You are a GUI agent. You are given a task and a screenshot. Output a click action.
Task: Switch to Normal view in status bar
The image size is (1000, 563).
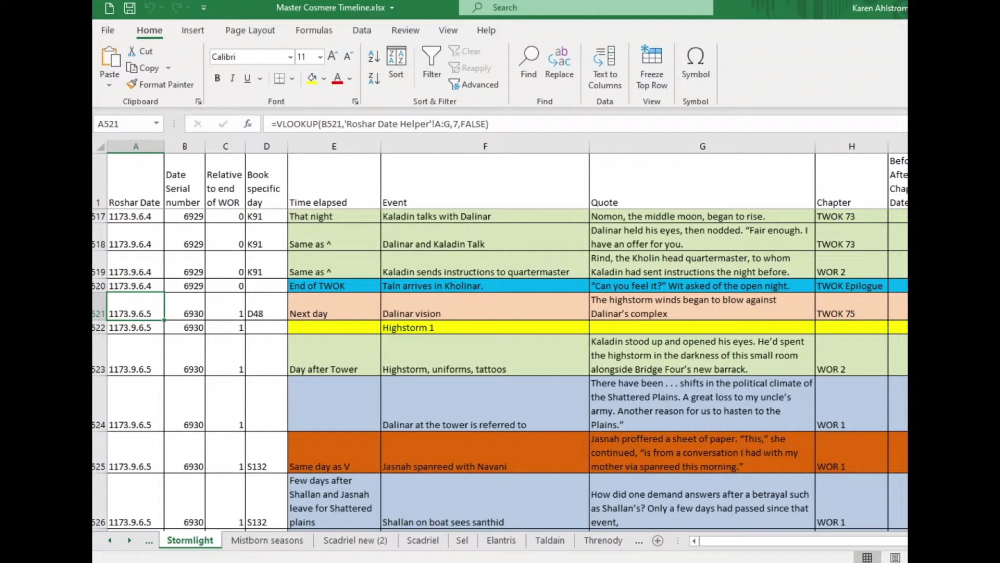point(867,557)
